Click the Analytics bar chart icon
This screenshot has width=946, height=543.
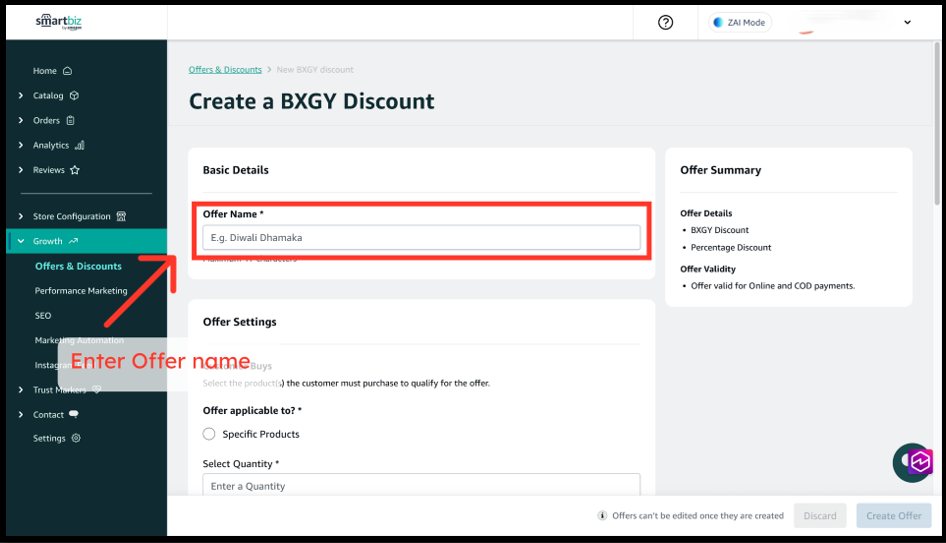tap(79, 145)
